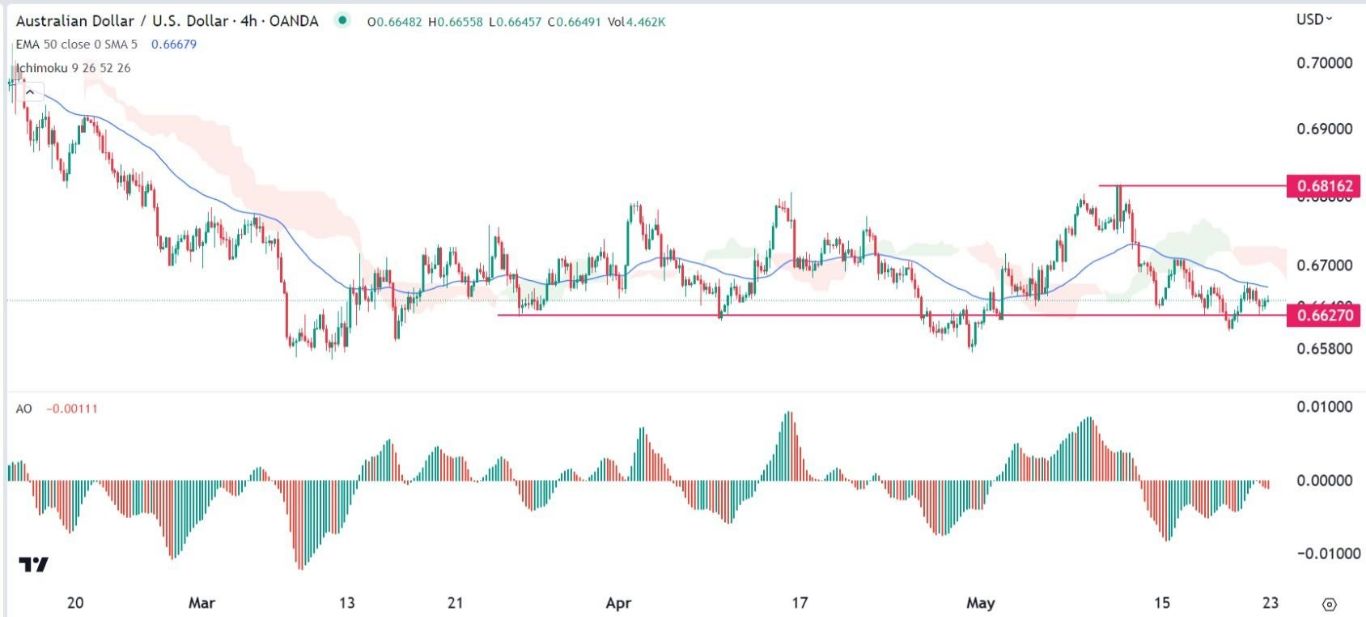
Task: Click the 17 date label on the time axis
Action: [x=799, y=603]
